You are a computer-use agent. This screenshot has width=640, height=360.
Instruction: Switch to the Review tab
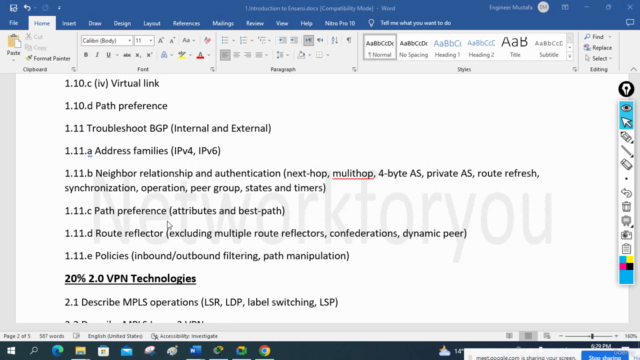coord(255,23)
